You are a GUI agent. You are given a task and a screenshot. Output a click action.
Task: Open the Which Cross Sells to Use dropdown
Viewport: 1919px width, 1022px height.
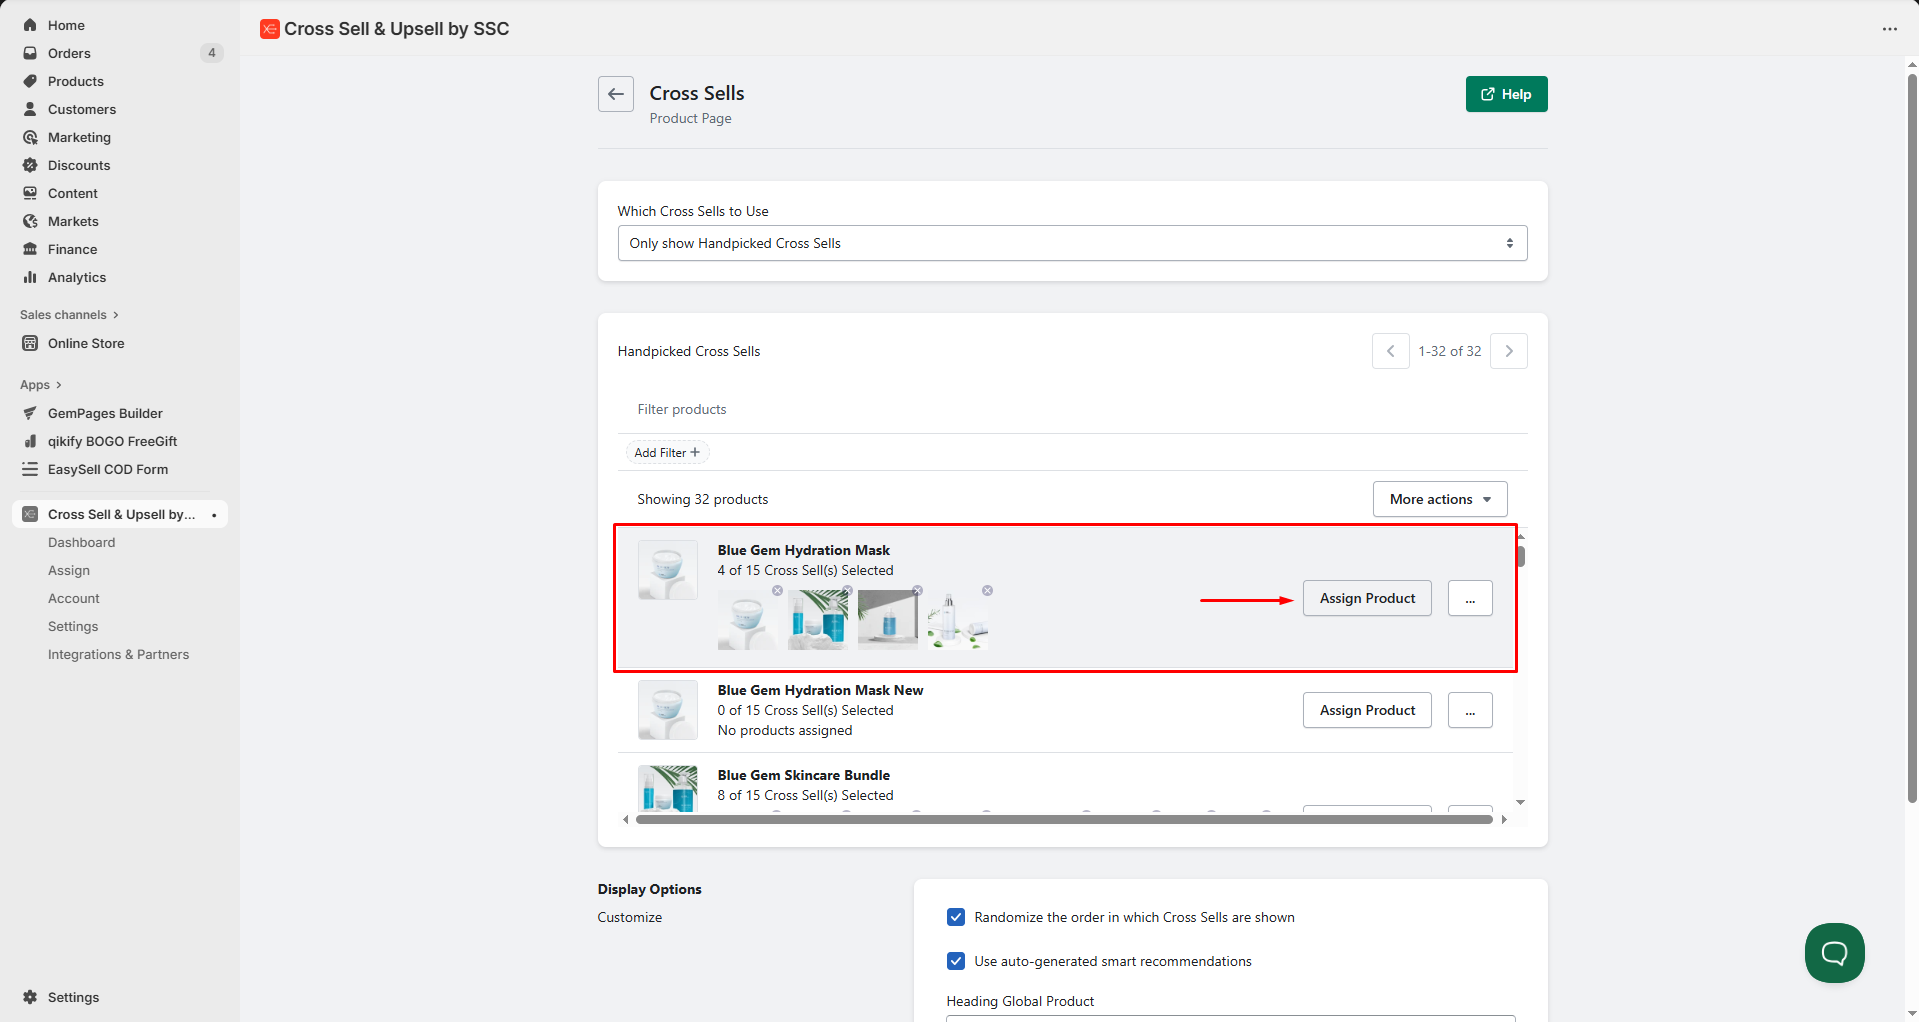click(x=1071, y=243)
